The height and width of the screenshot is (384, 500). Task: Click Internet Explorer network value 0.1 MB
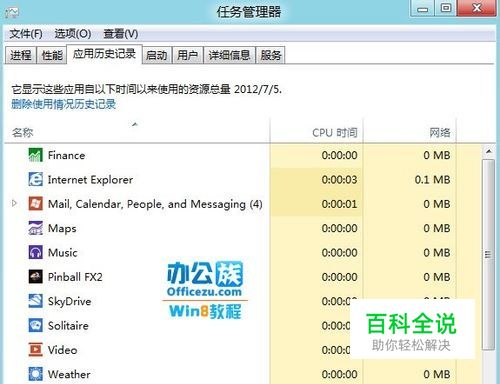432,180
